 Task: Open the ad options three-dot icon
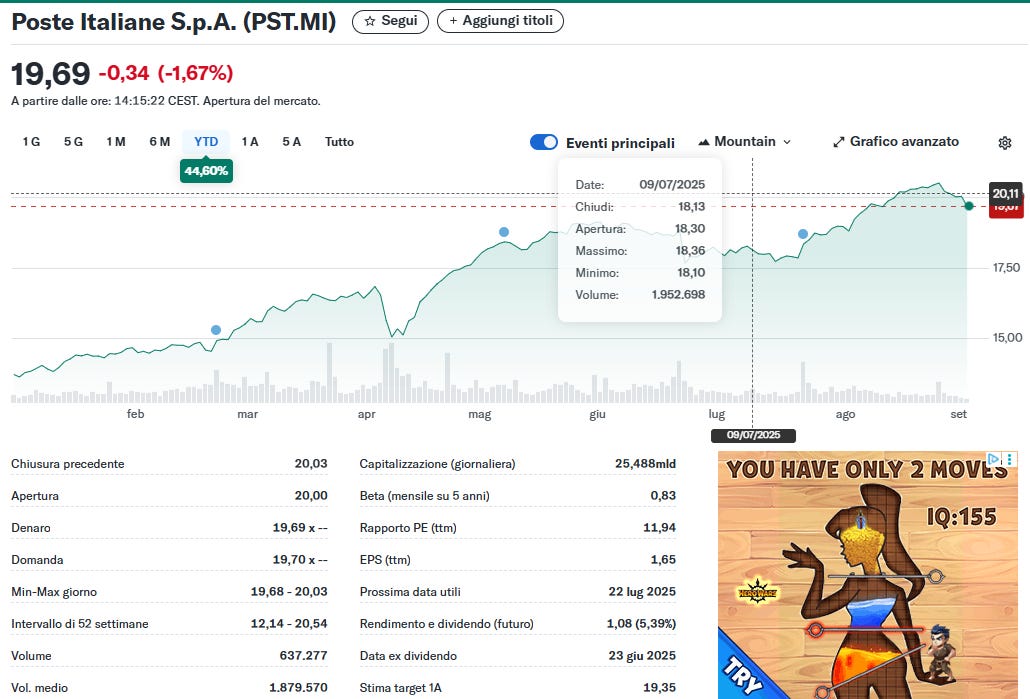point(1010,459)
